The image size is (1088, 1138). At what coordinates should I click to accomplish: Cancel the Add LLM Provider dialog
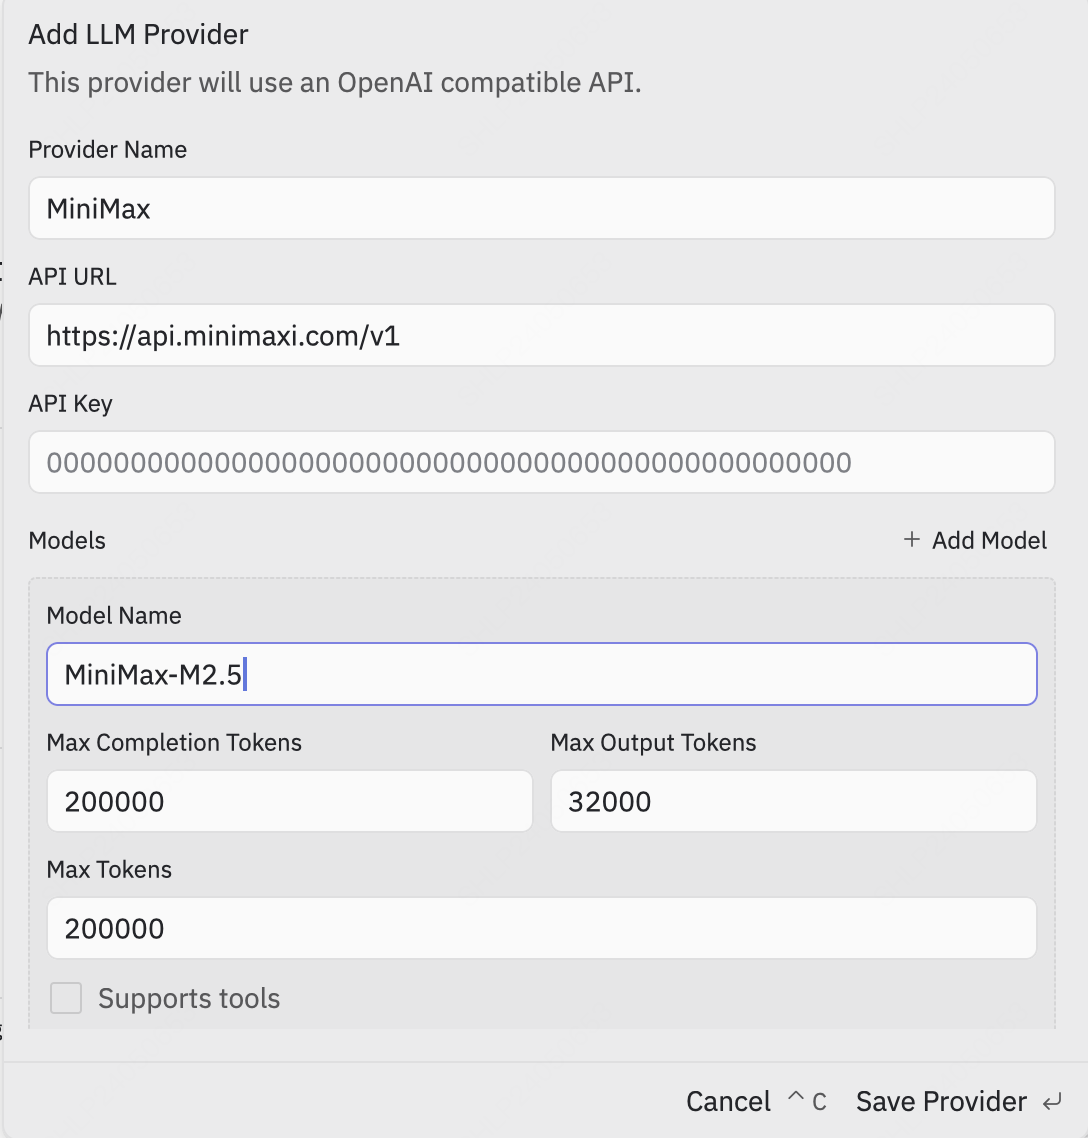pos(728,1102)
